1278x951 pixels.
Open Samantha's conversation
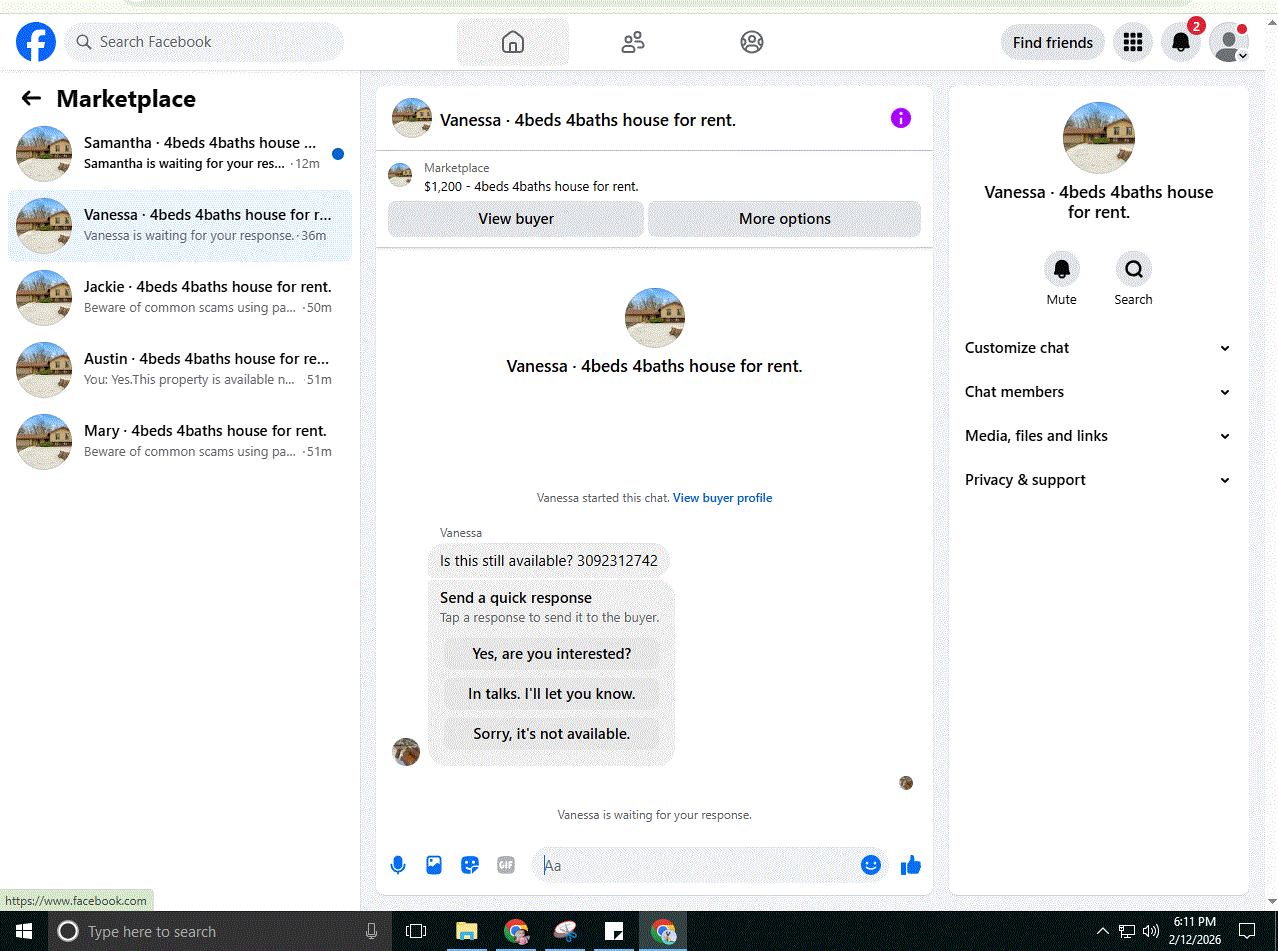point(180,153)
